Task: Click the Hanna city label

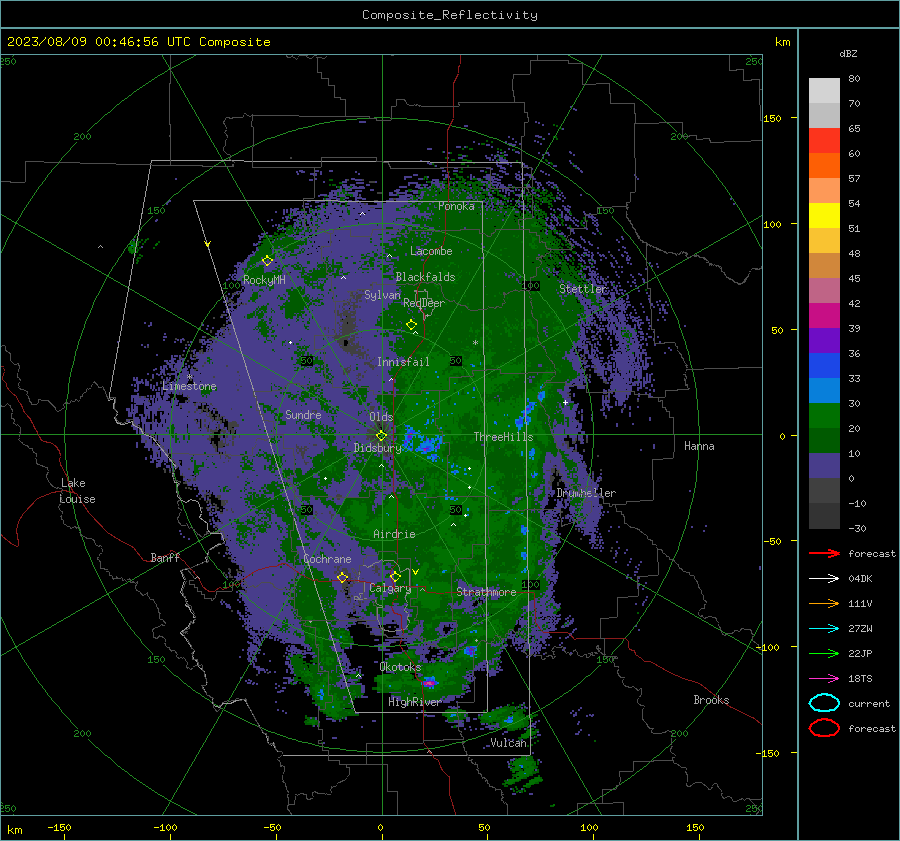Action: (x=699, y=446)
